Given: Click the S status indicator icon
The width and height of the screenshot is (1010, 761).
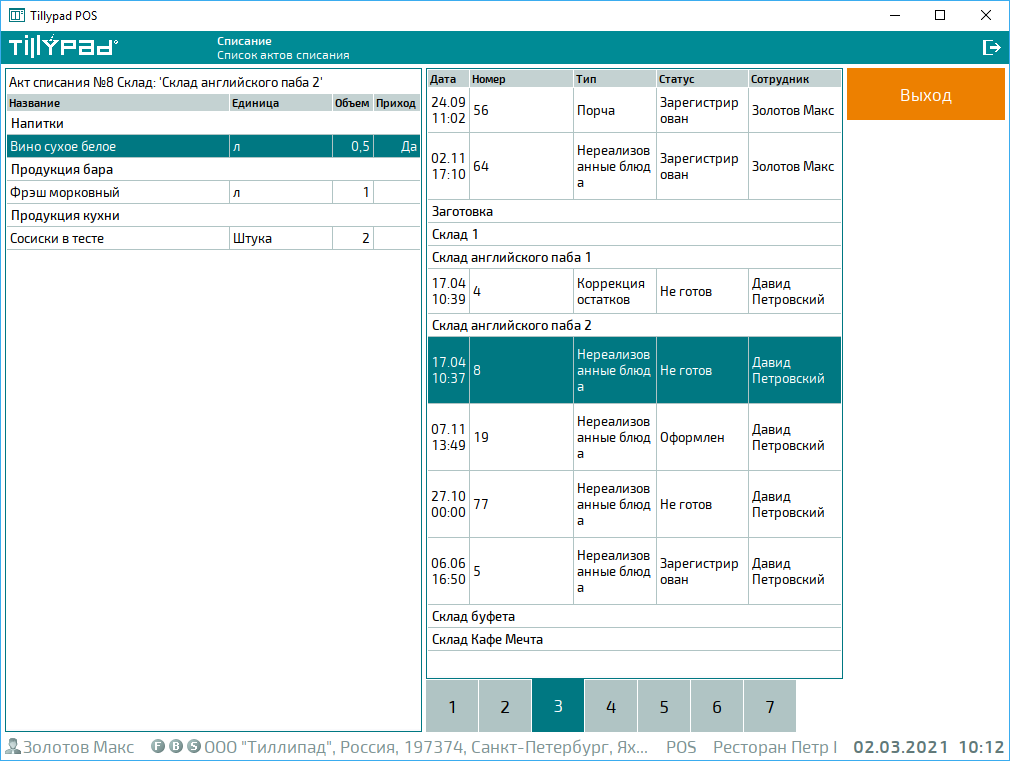Looking at the screenshot, I should pos(193,747).
